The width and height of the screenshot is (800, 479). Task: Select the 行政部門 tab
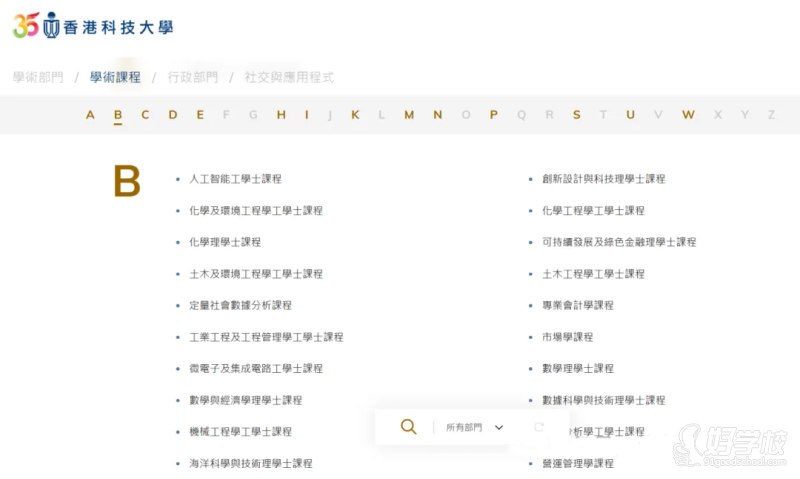[x=192, y=77]
